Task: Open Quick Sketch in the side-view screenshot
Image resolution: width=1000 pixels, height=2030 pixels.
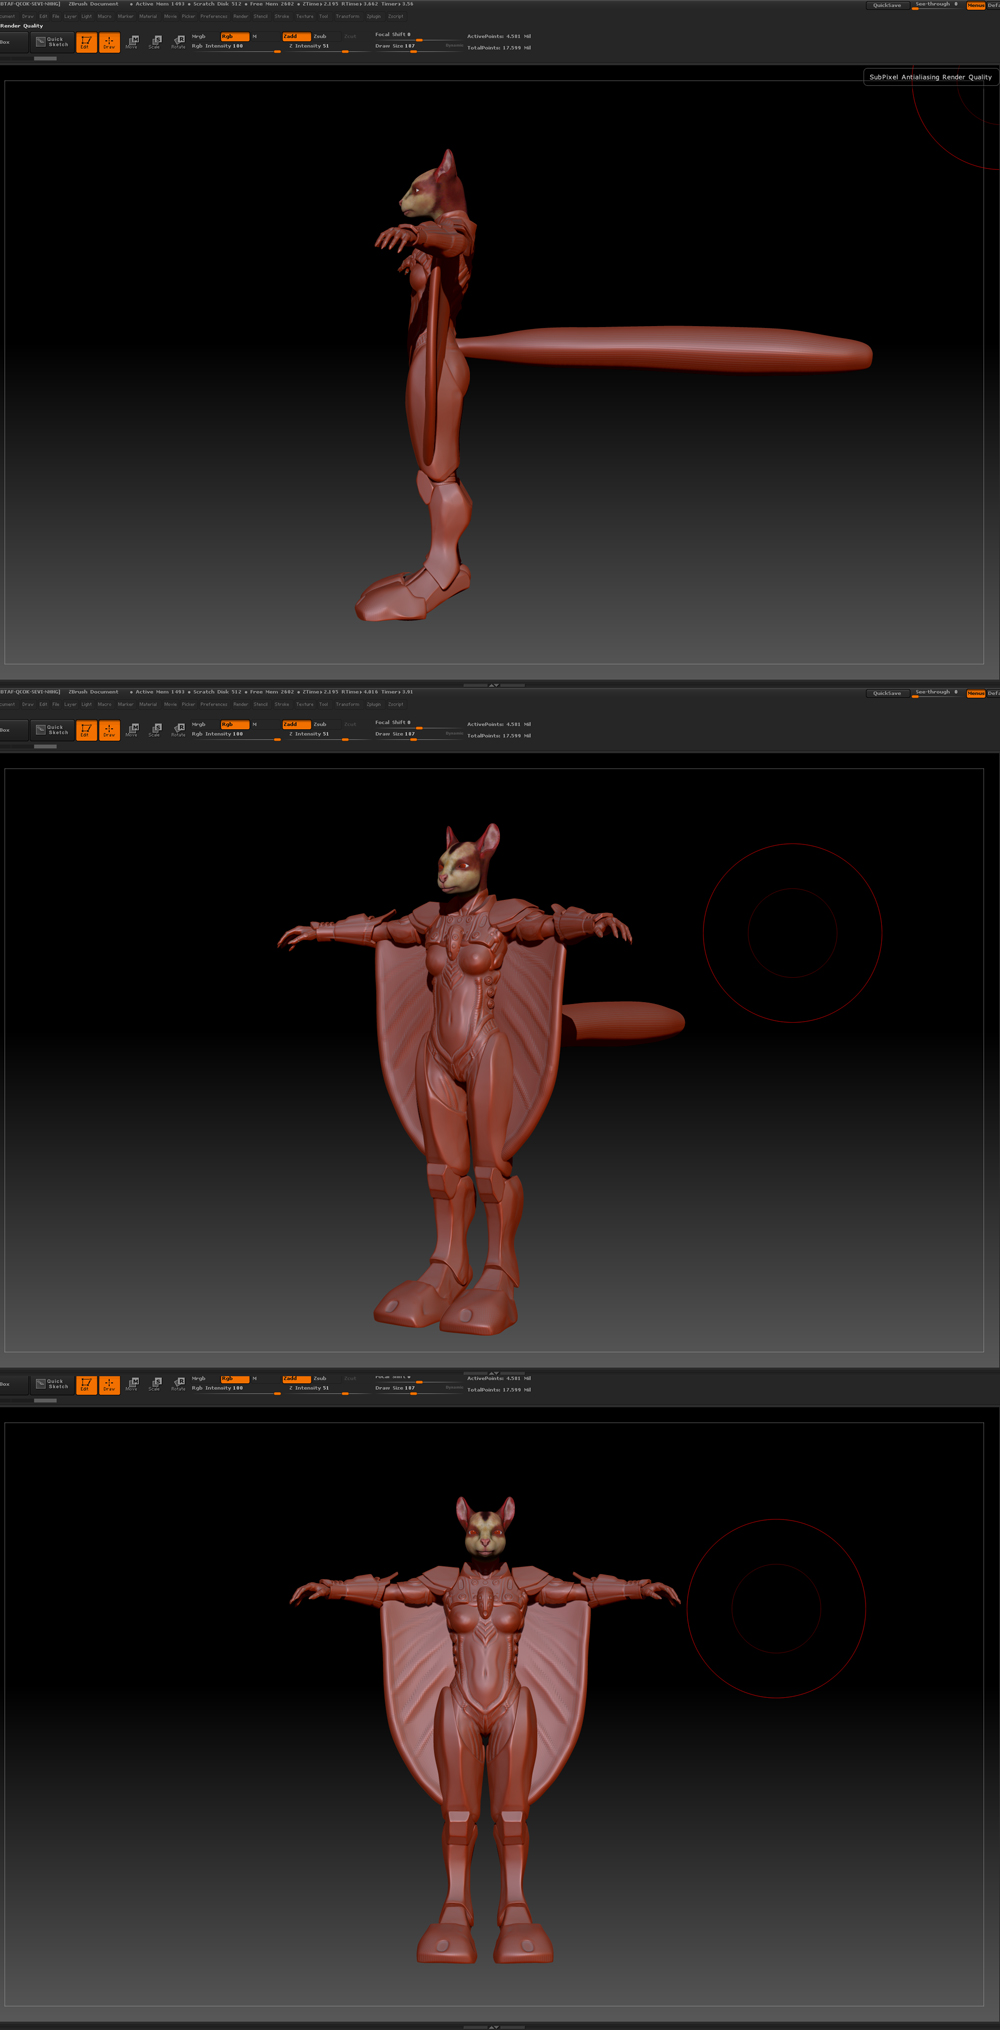Action: [52, 41]
